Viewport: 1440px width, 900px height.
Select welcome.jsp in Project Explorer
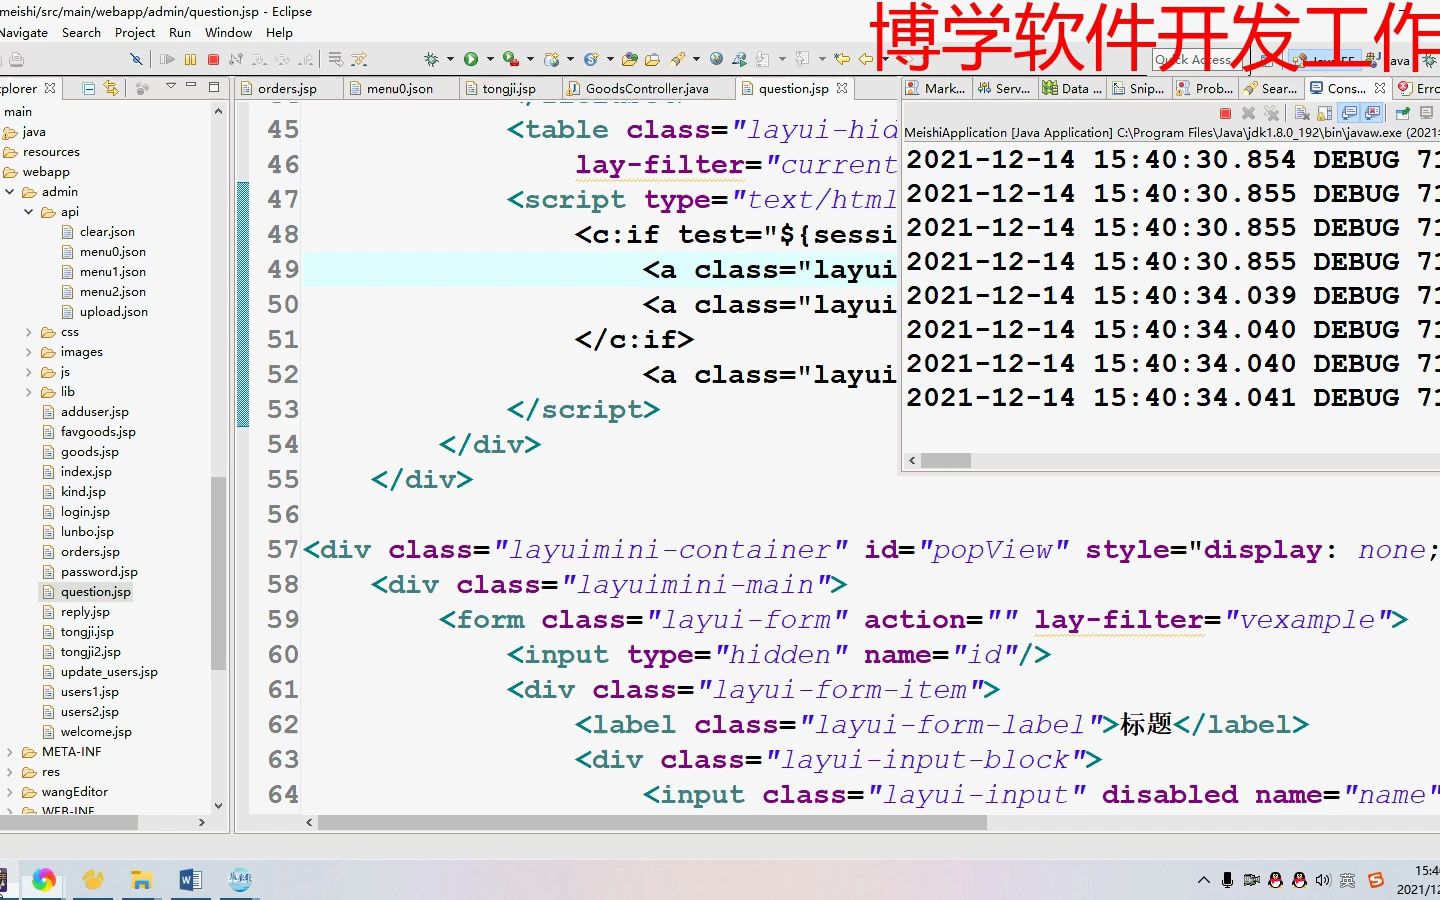point(96,732)
